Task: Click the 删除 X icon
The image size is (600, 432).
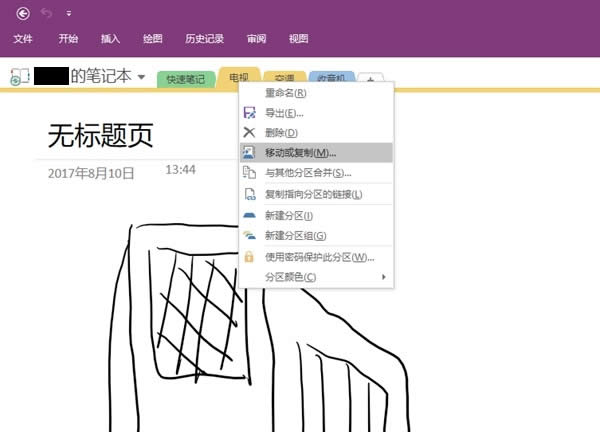Action: pos(250,133)
